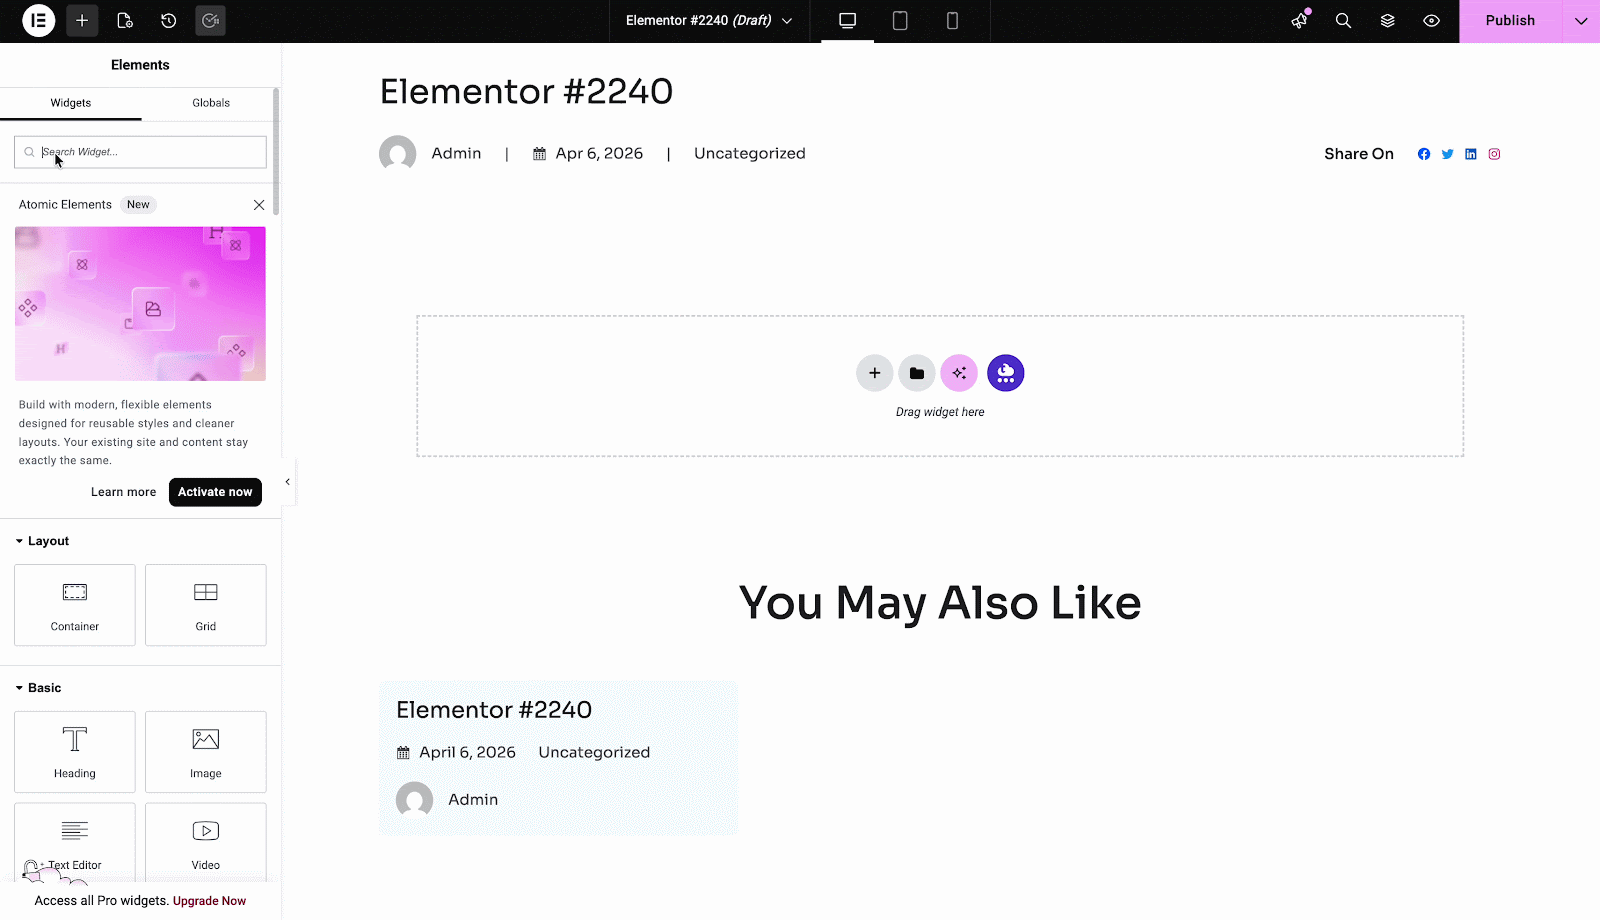Click the AI sparkles button in the canvas
Screen dimensions: 1600x920
(x=958, y=372)
